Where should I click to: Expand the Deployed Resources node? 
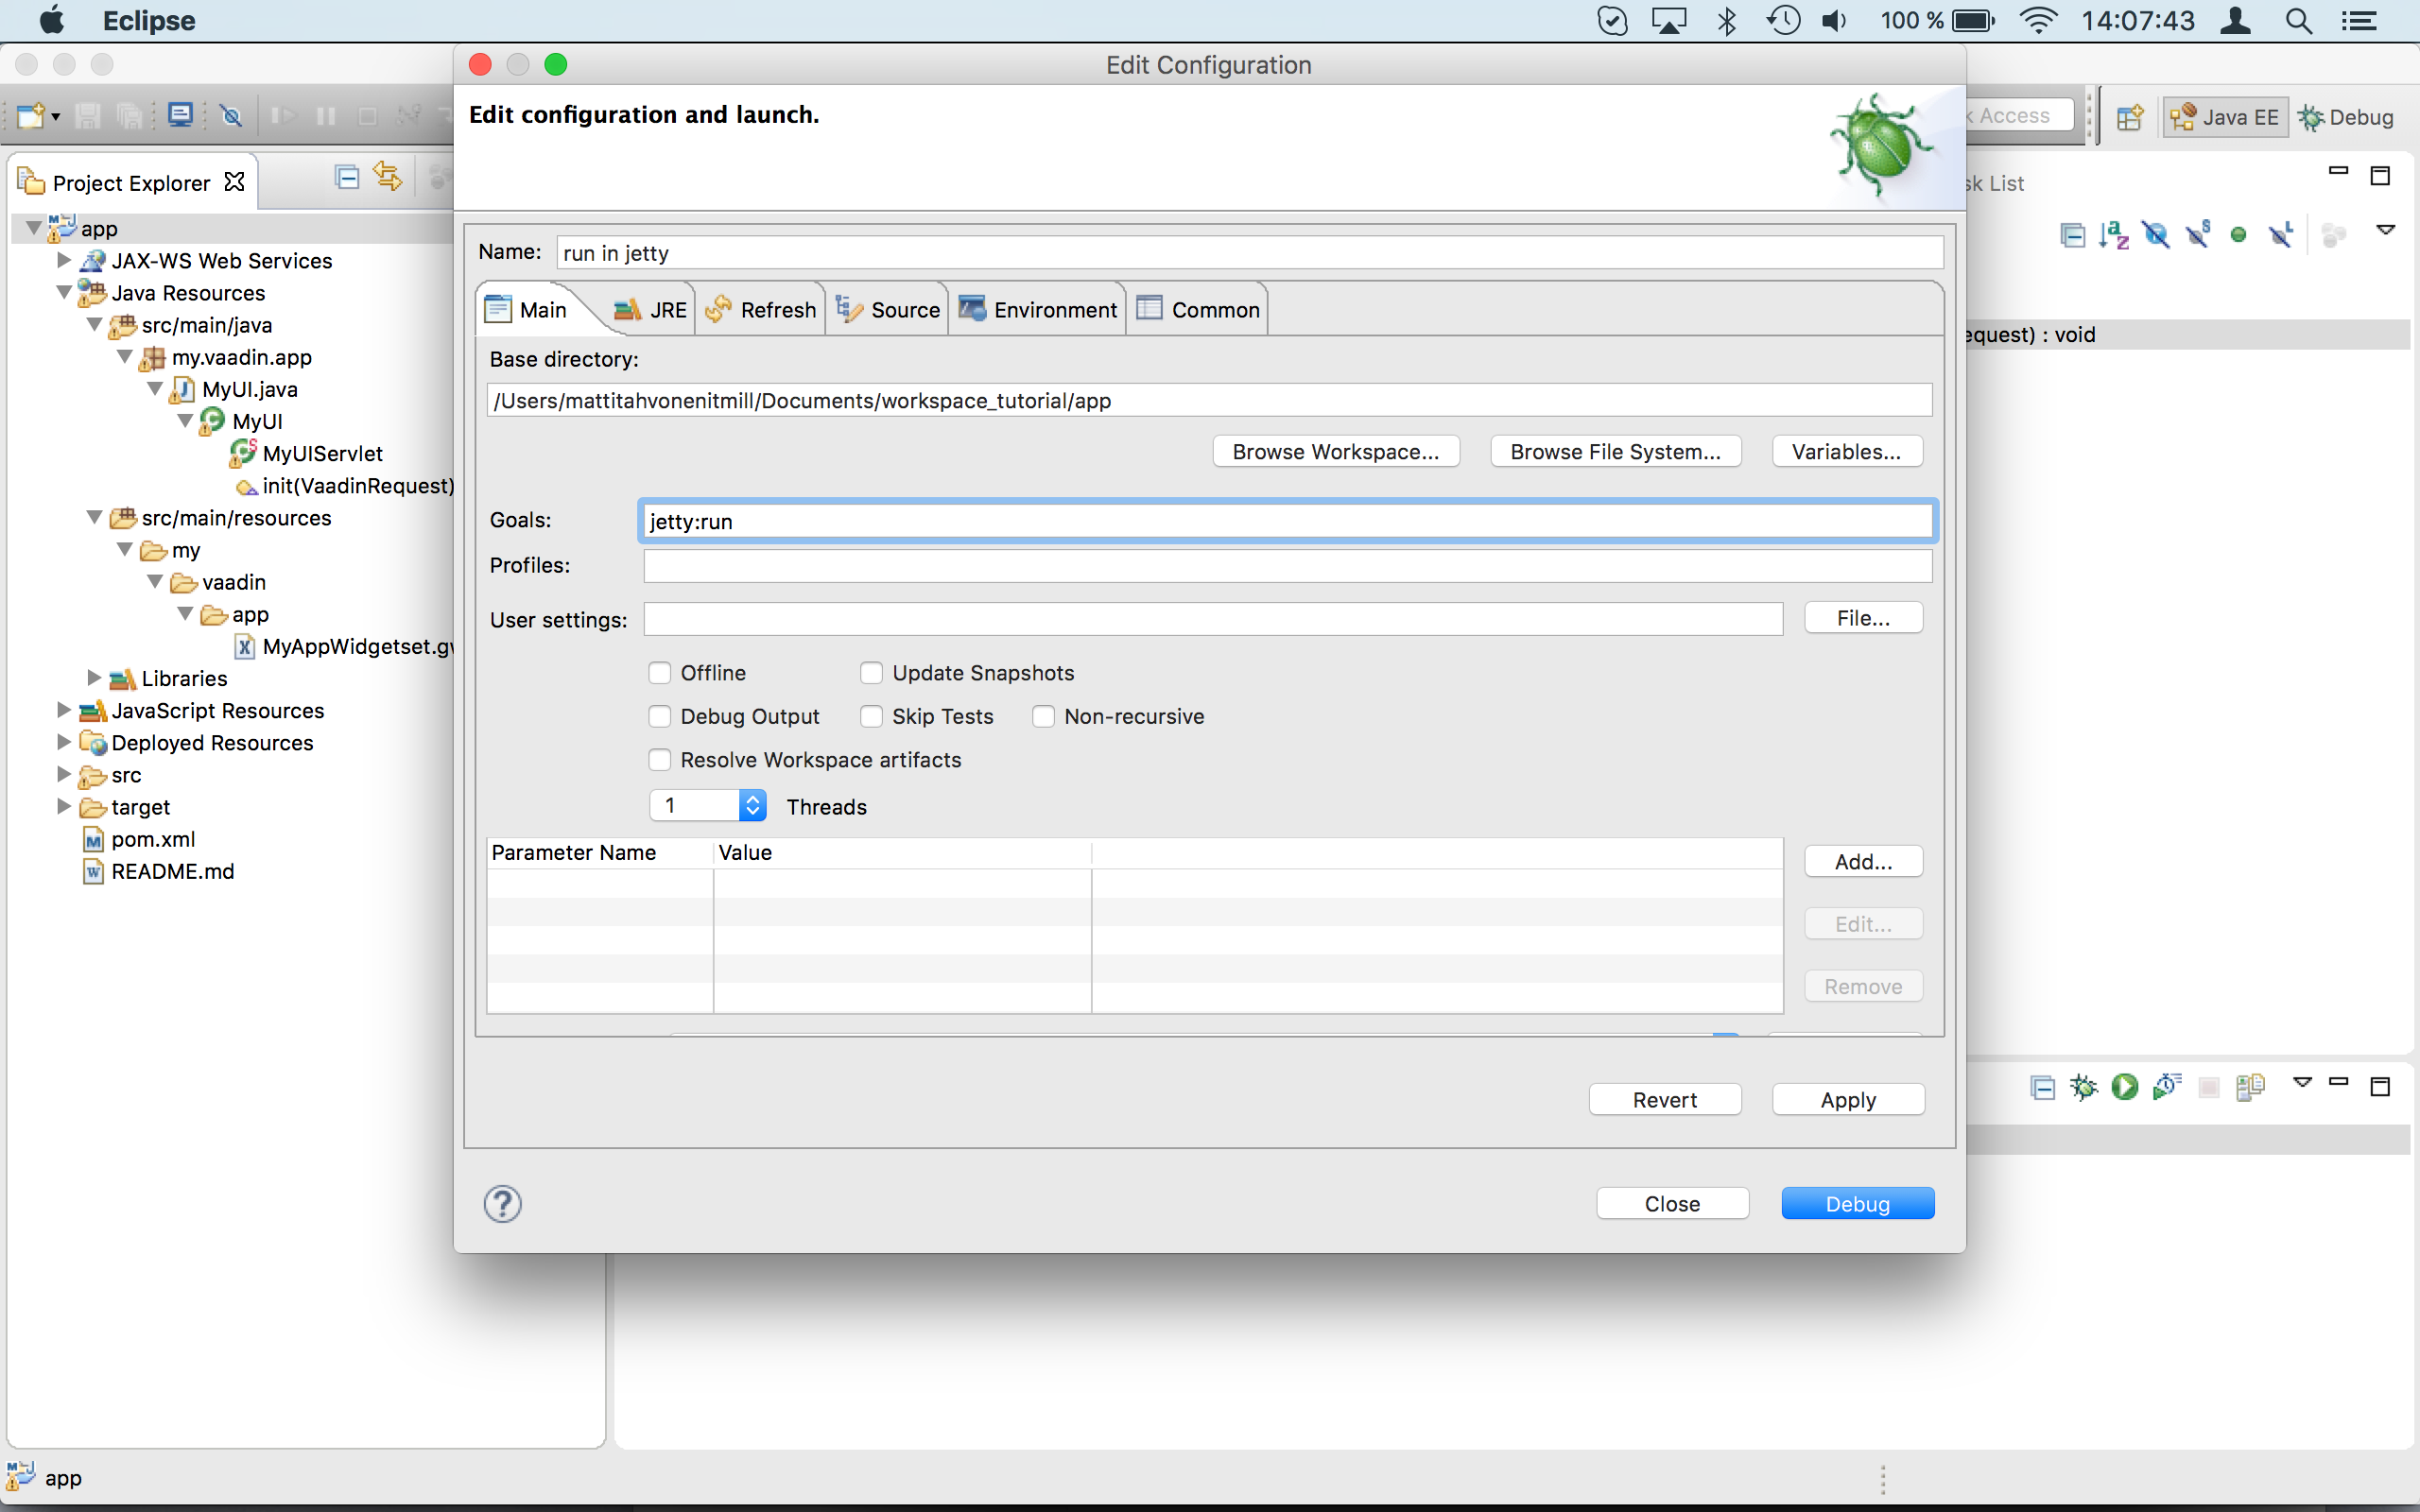pyautogui.click(x=63, y=741)
